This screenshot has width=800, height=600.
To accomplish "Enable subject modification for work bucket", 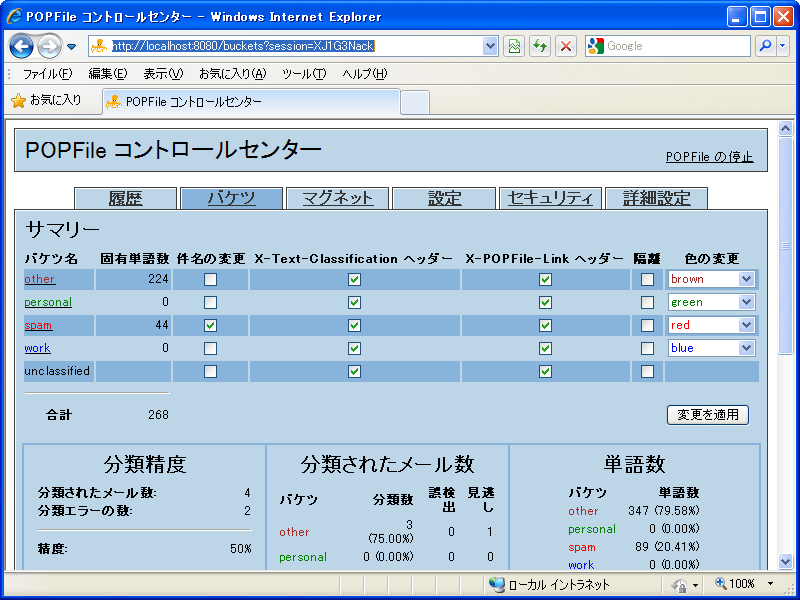I will (x=210, y=348).
